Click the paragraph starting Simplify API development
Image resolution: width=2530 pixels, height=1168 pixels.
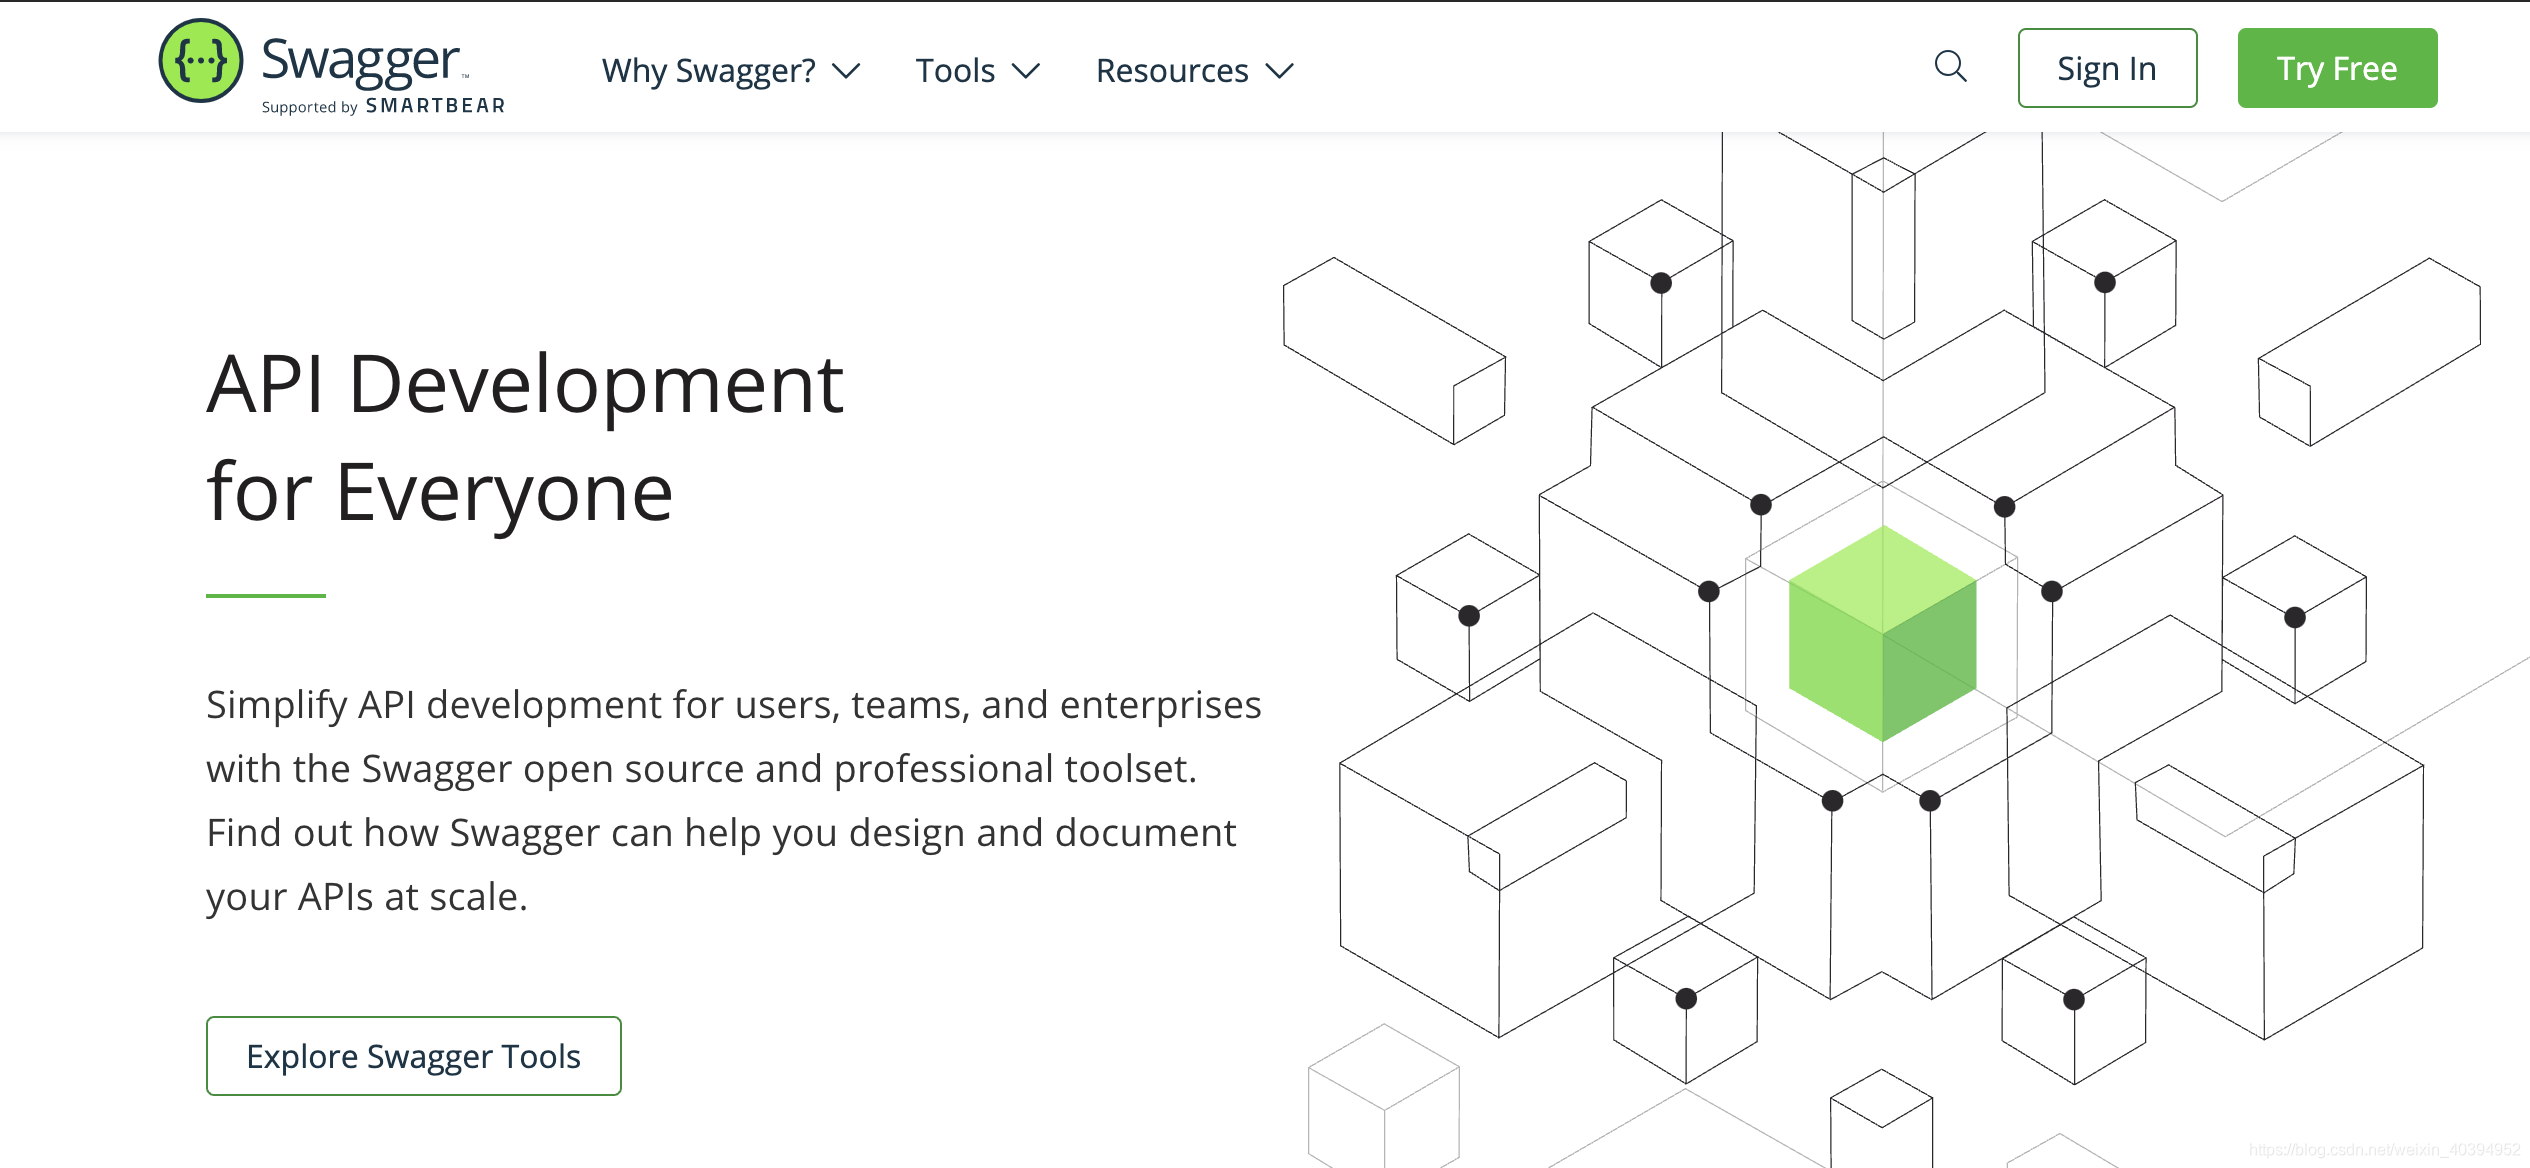click(734, 801)
